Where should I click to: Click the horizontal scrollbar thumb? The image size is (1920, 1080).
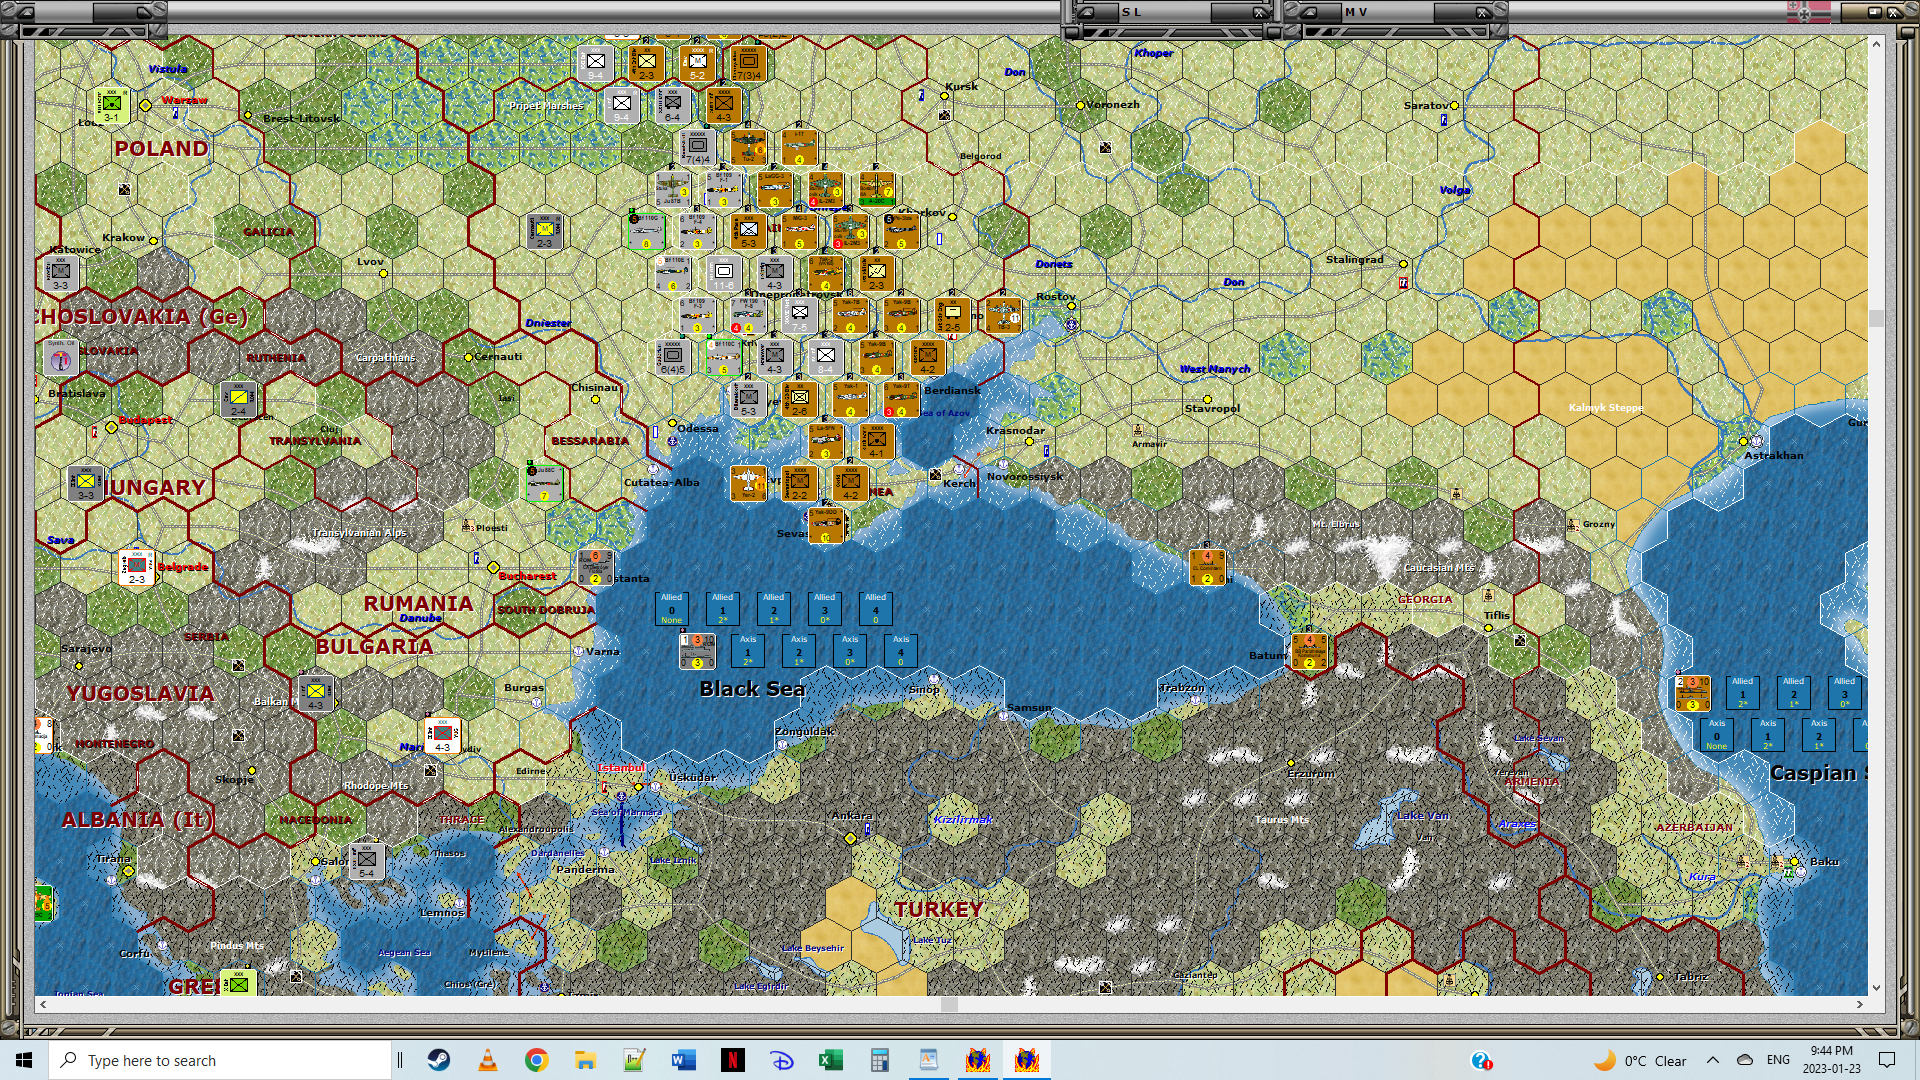coord(950,1004)
